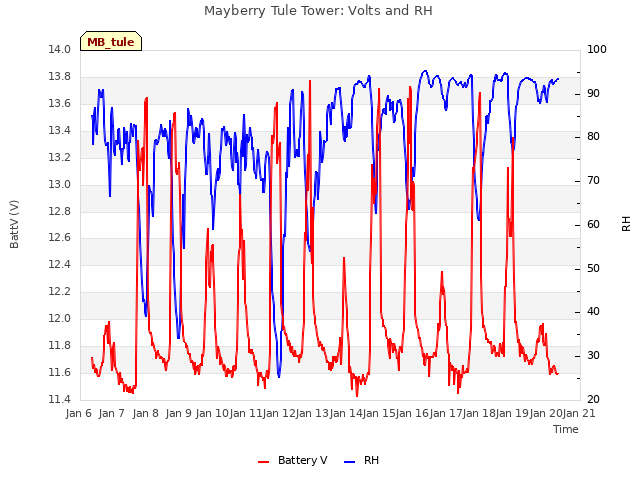Click the 30 right axis value
Viewport: 640px width, 480px height.
[x=593, y=356]
